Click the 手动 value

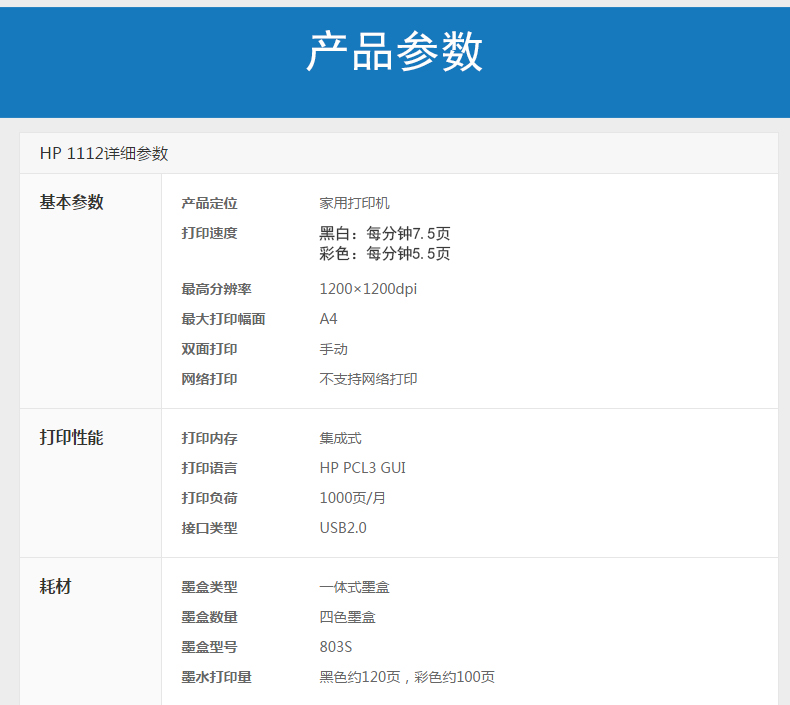click(x=334, y=349)
